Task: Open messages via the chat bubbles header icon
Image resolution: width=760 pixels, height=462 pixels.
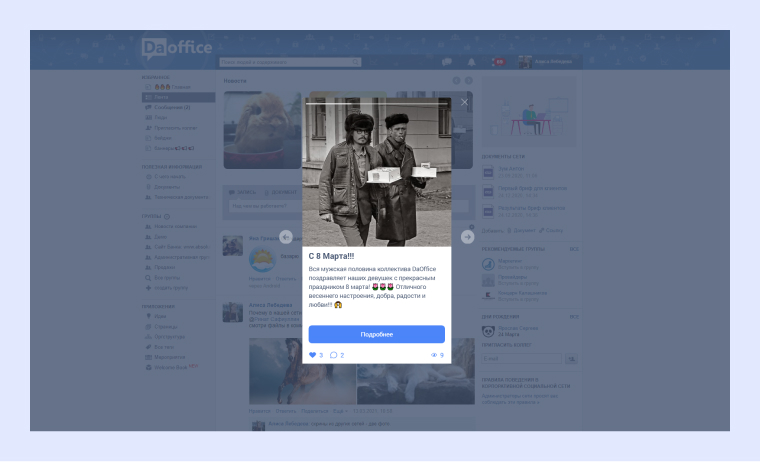Action: [446, 62]
